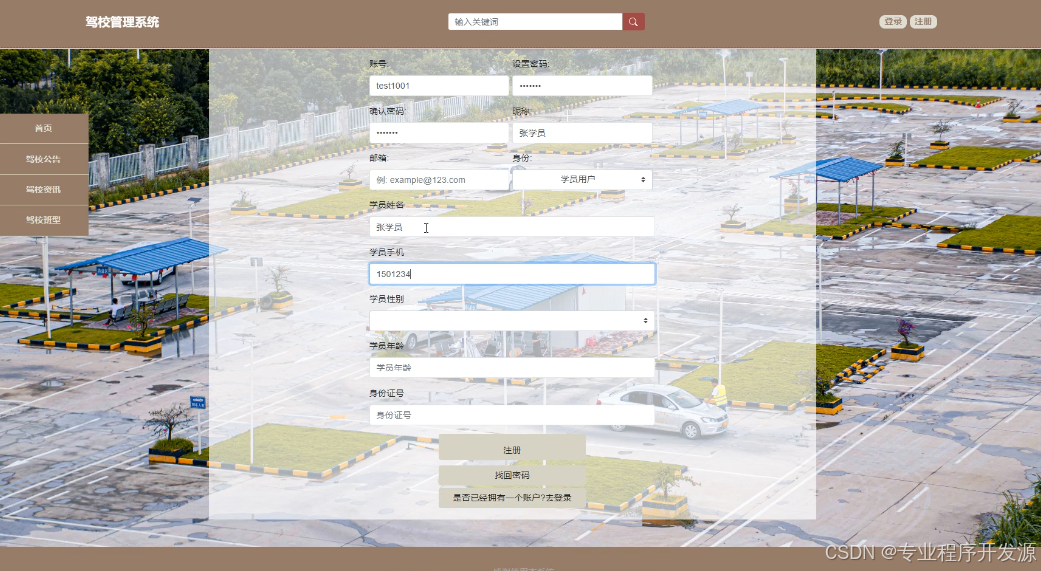
Task: Open the 注册 button in header
Action: coord(923,22)
